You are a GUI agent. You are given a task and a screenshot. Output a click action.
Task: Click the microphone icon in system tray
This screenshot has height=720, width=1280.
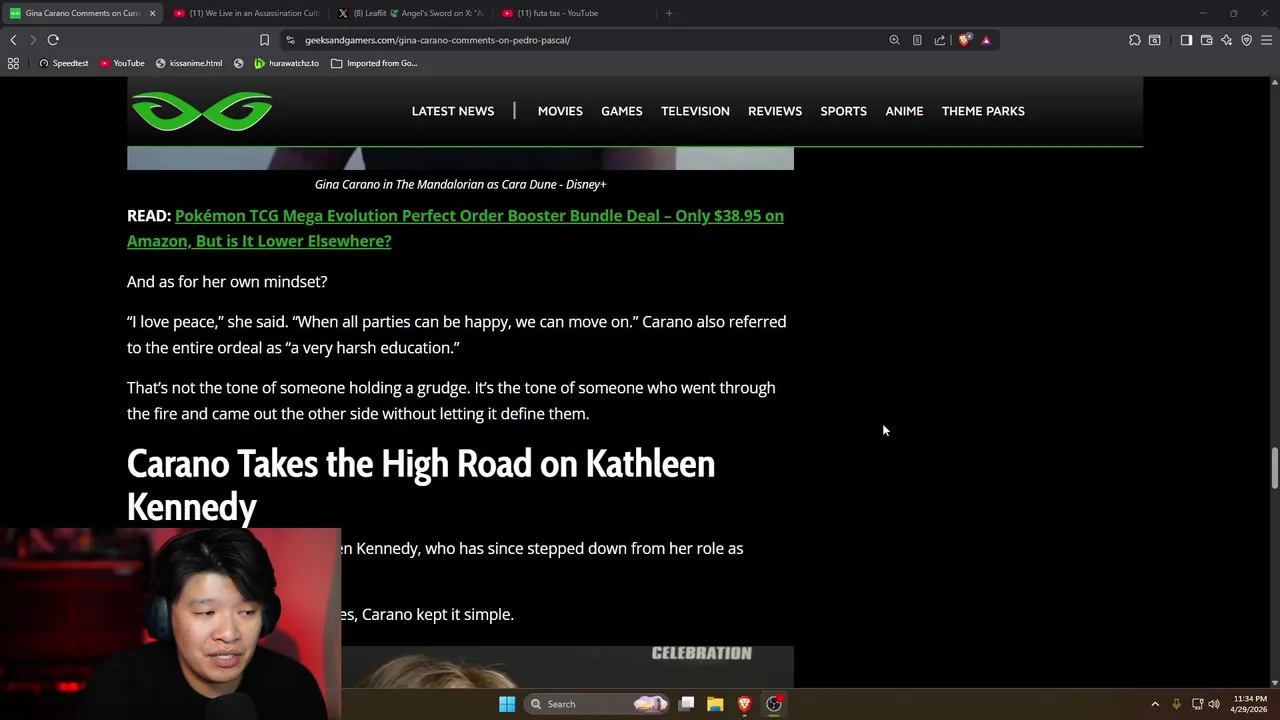point(1176,704)
